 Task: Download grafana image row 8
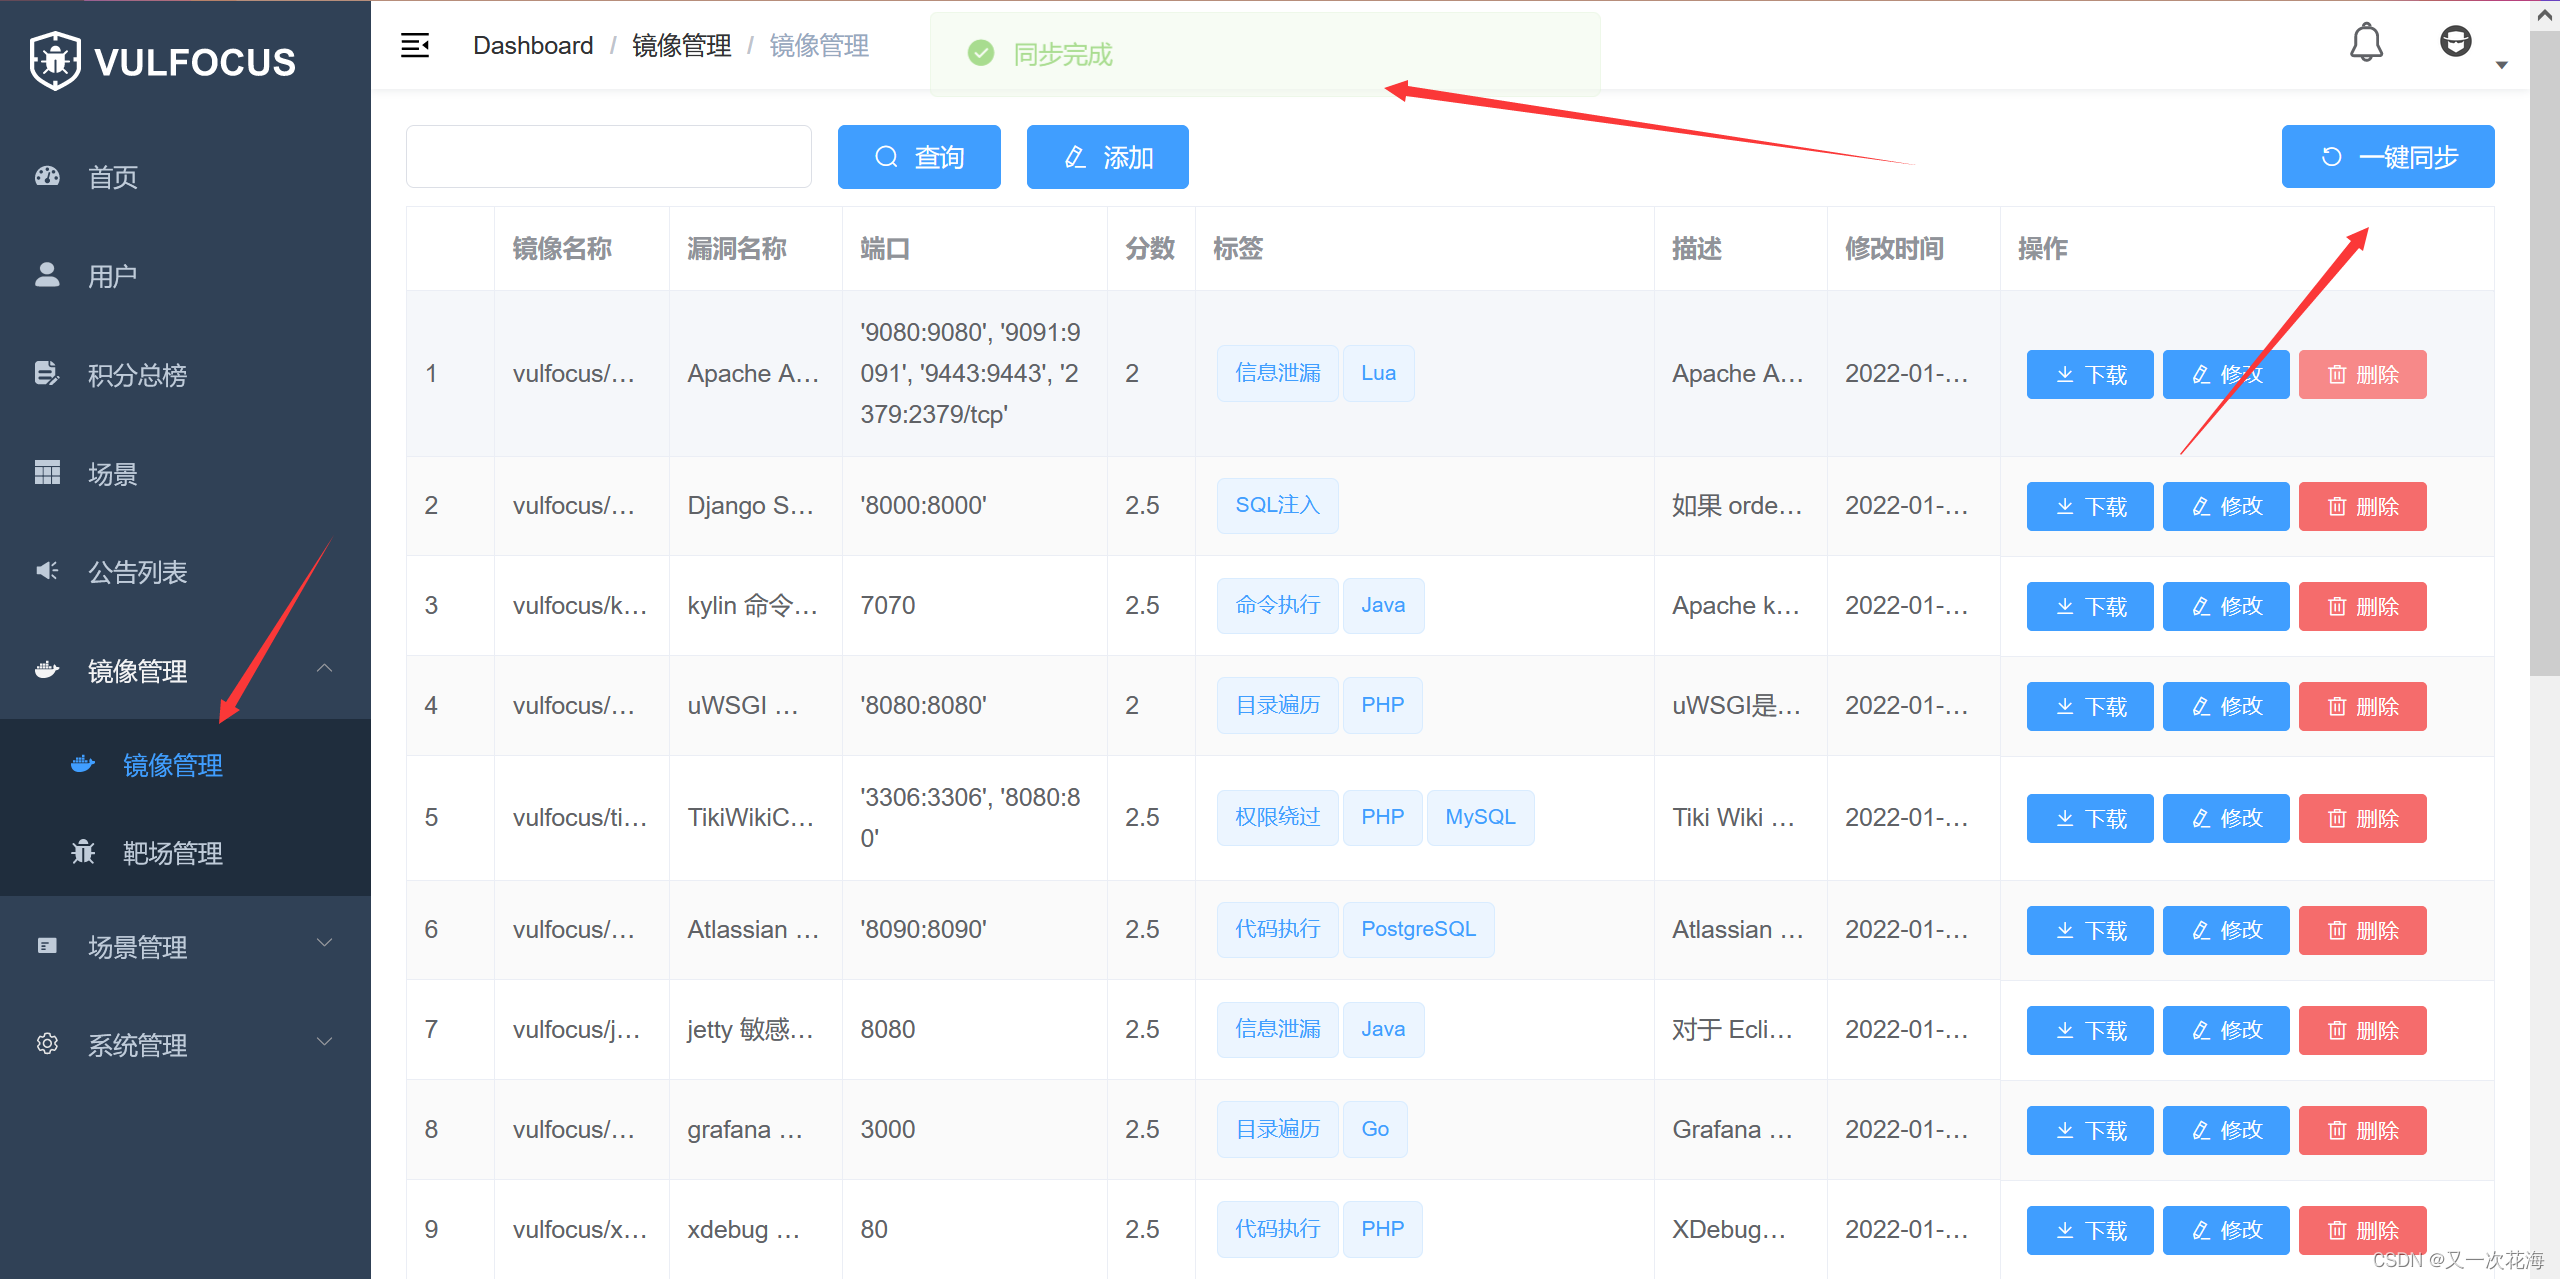click(2090, 1131)
